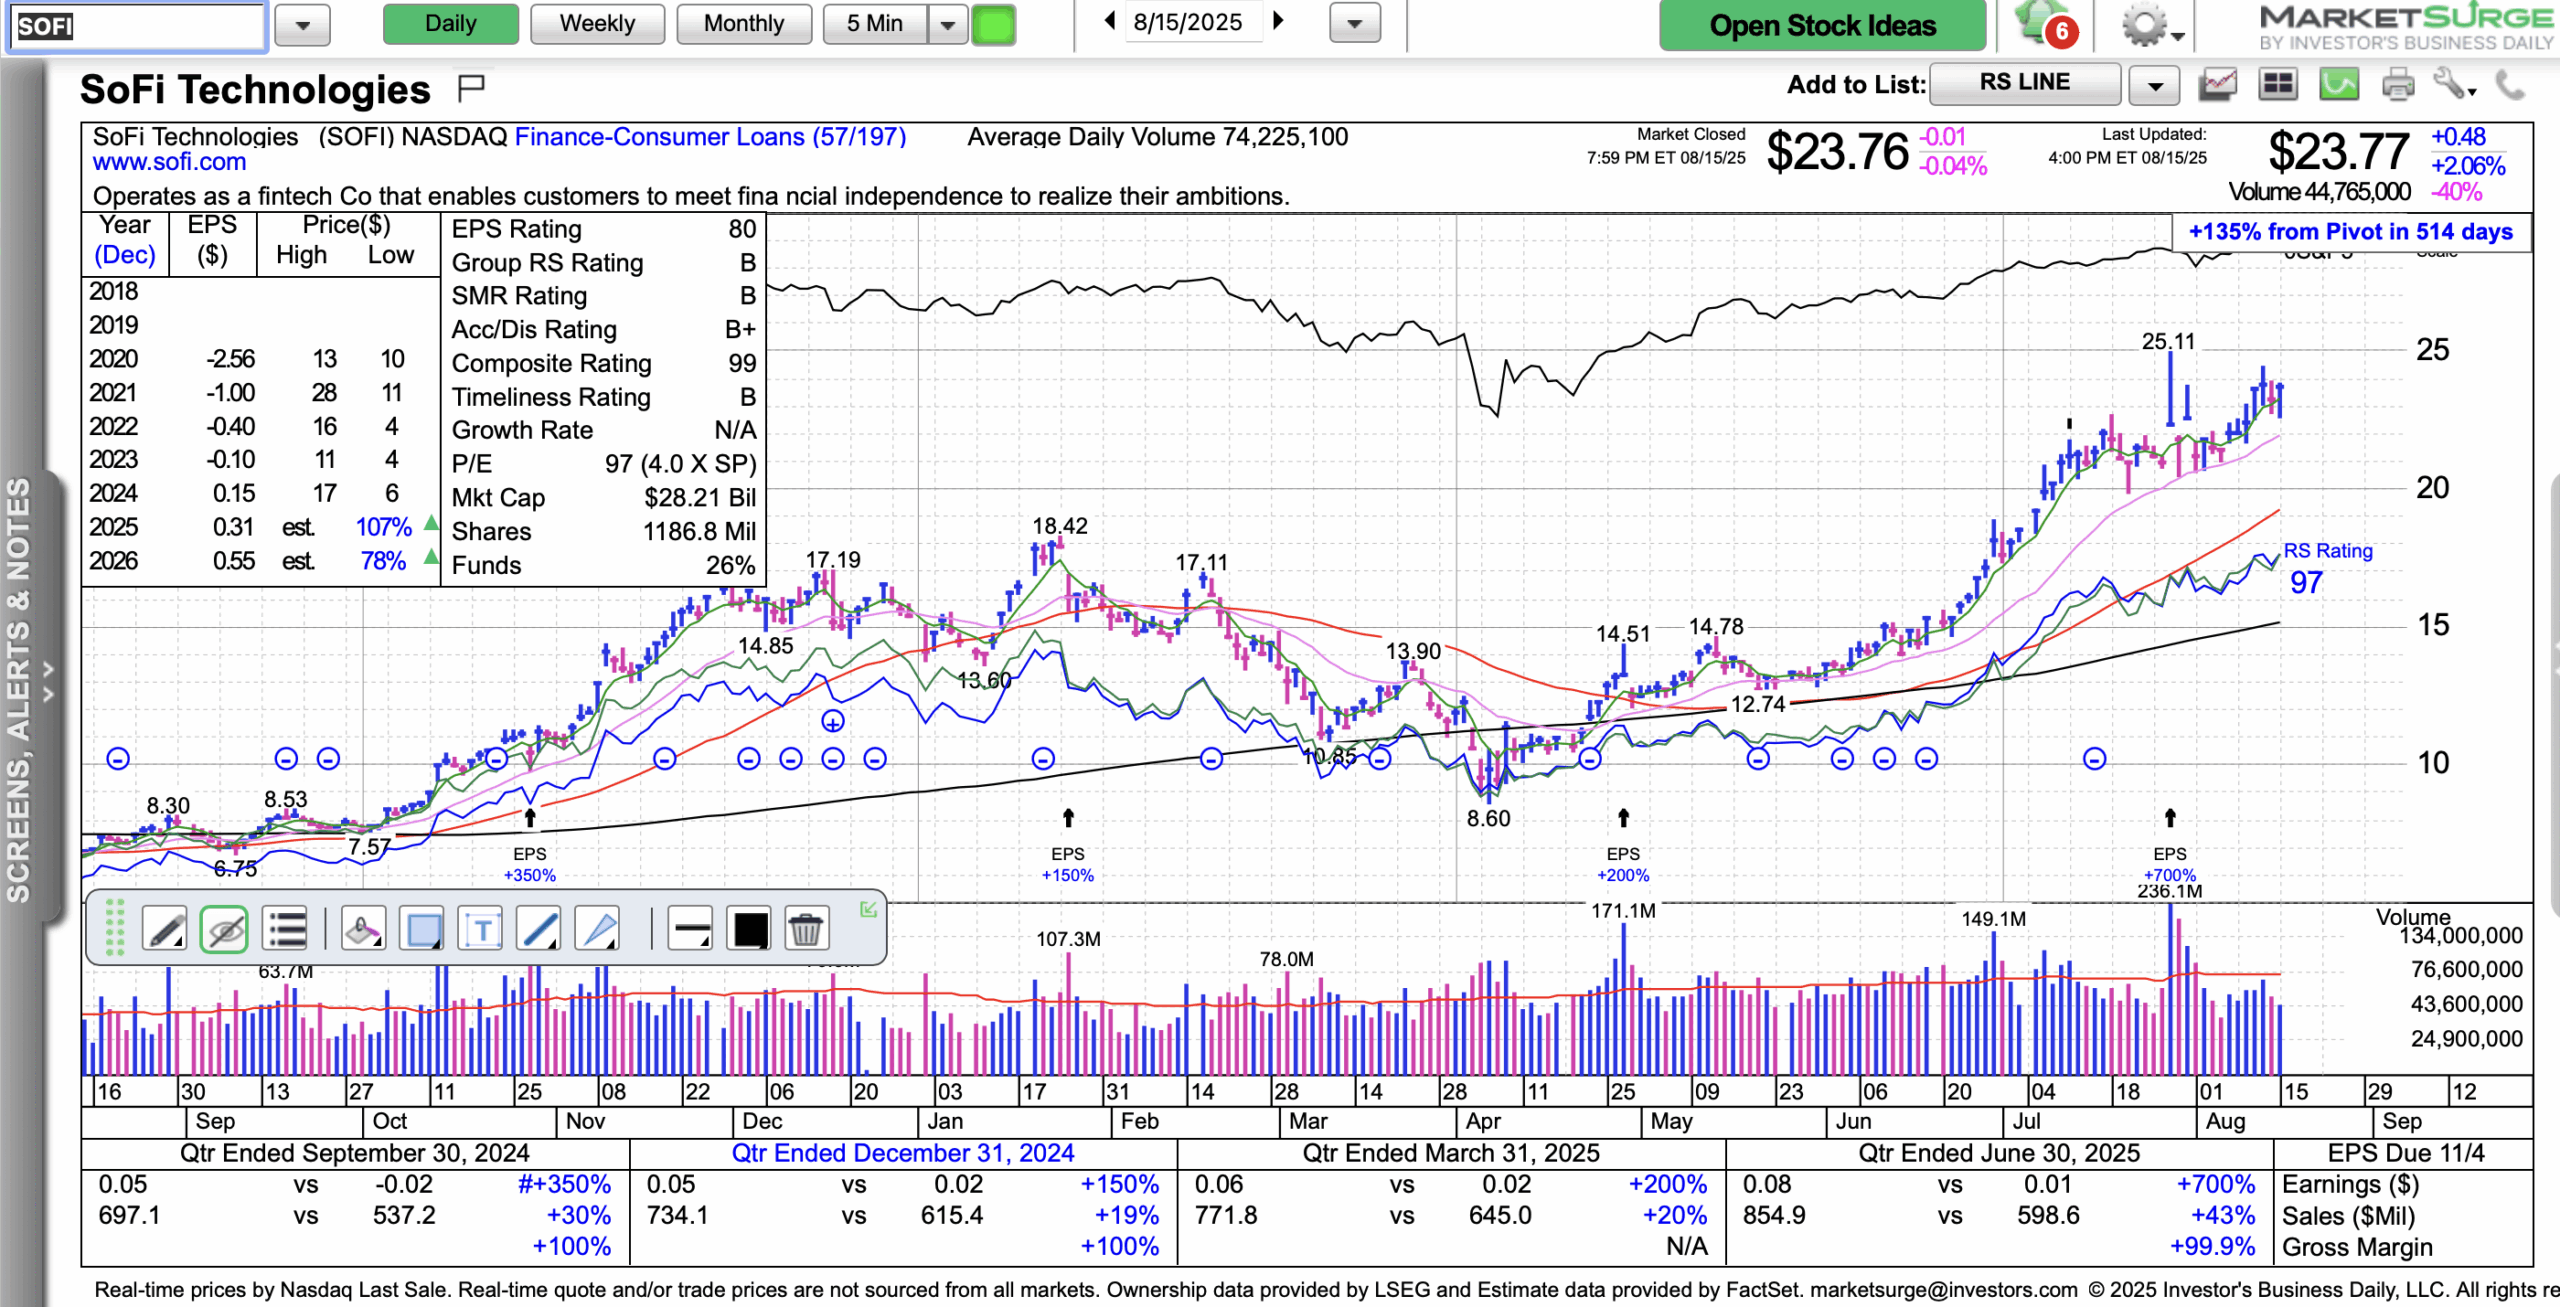Switch to Monthly chart tab

tap(743, 24)
